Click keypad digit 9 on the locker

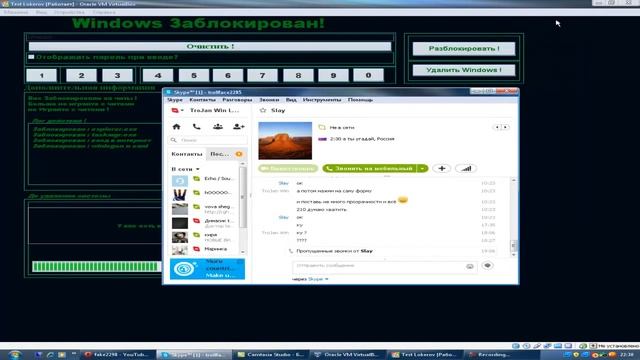click(333, 76)
